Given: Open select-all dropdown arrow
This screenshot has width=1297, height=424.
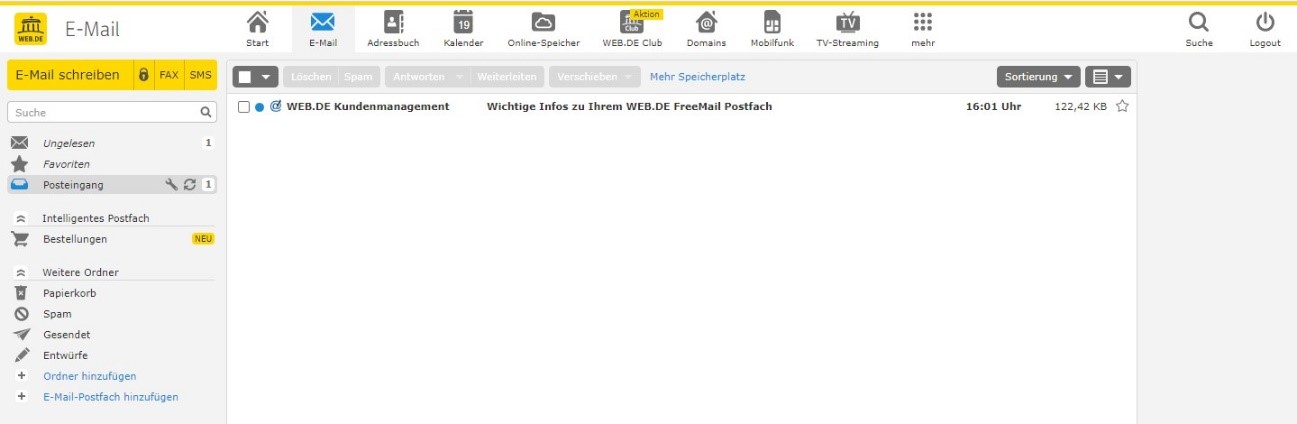Looking at the screenshot, I should (x=267, y=77).
